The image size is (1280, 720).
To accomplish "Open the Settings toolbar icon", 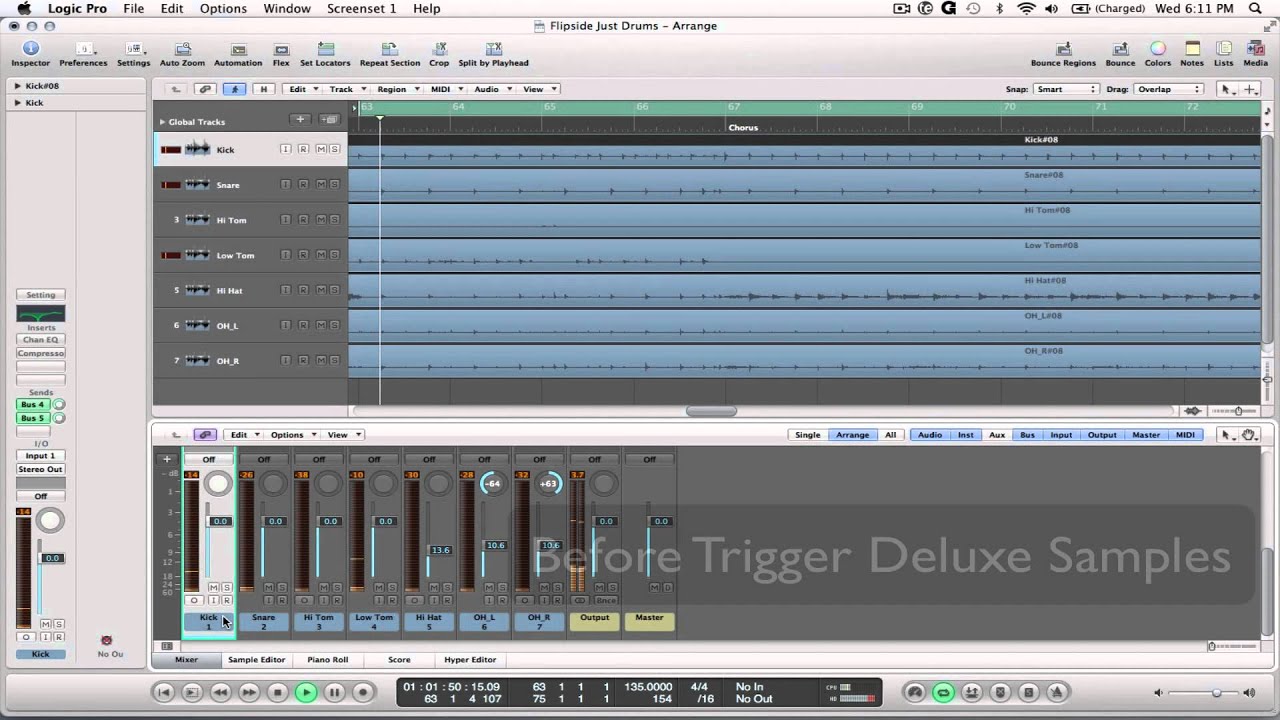I will (x=133, y=54).
